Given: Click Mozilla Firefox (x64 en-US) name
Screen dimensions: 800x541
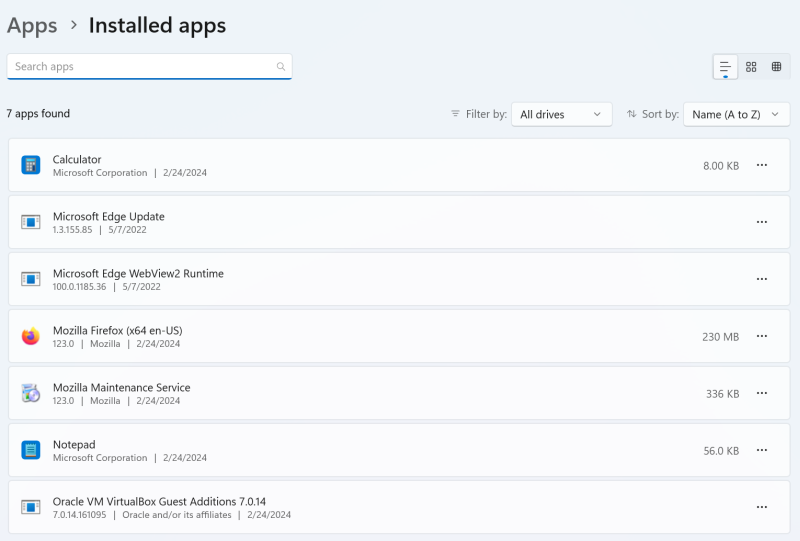Looking at the screenshot, I should [118, 331].
